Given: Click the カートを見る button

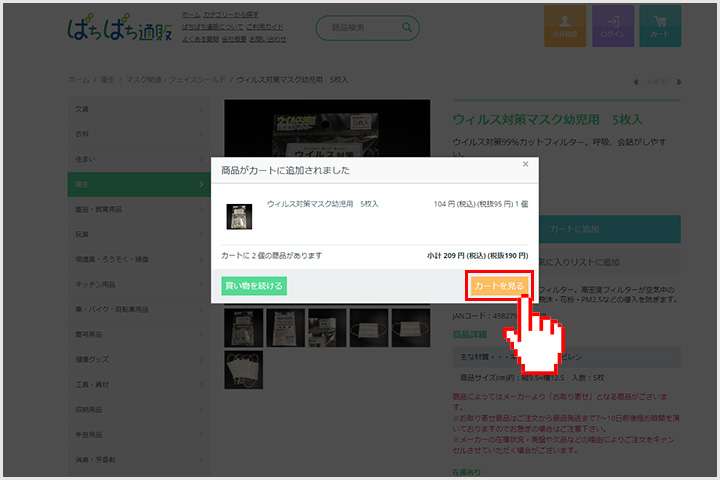Looking at the screenshot, I should click(x=499, y=286).
